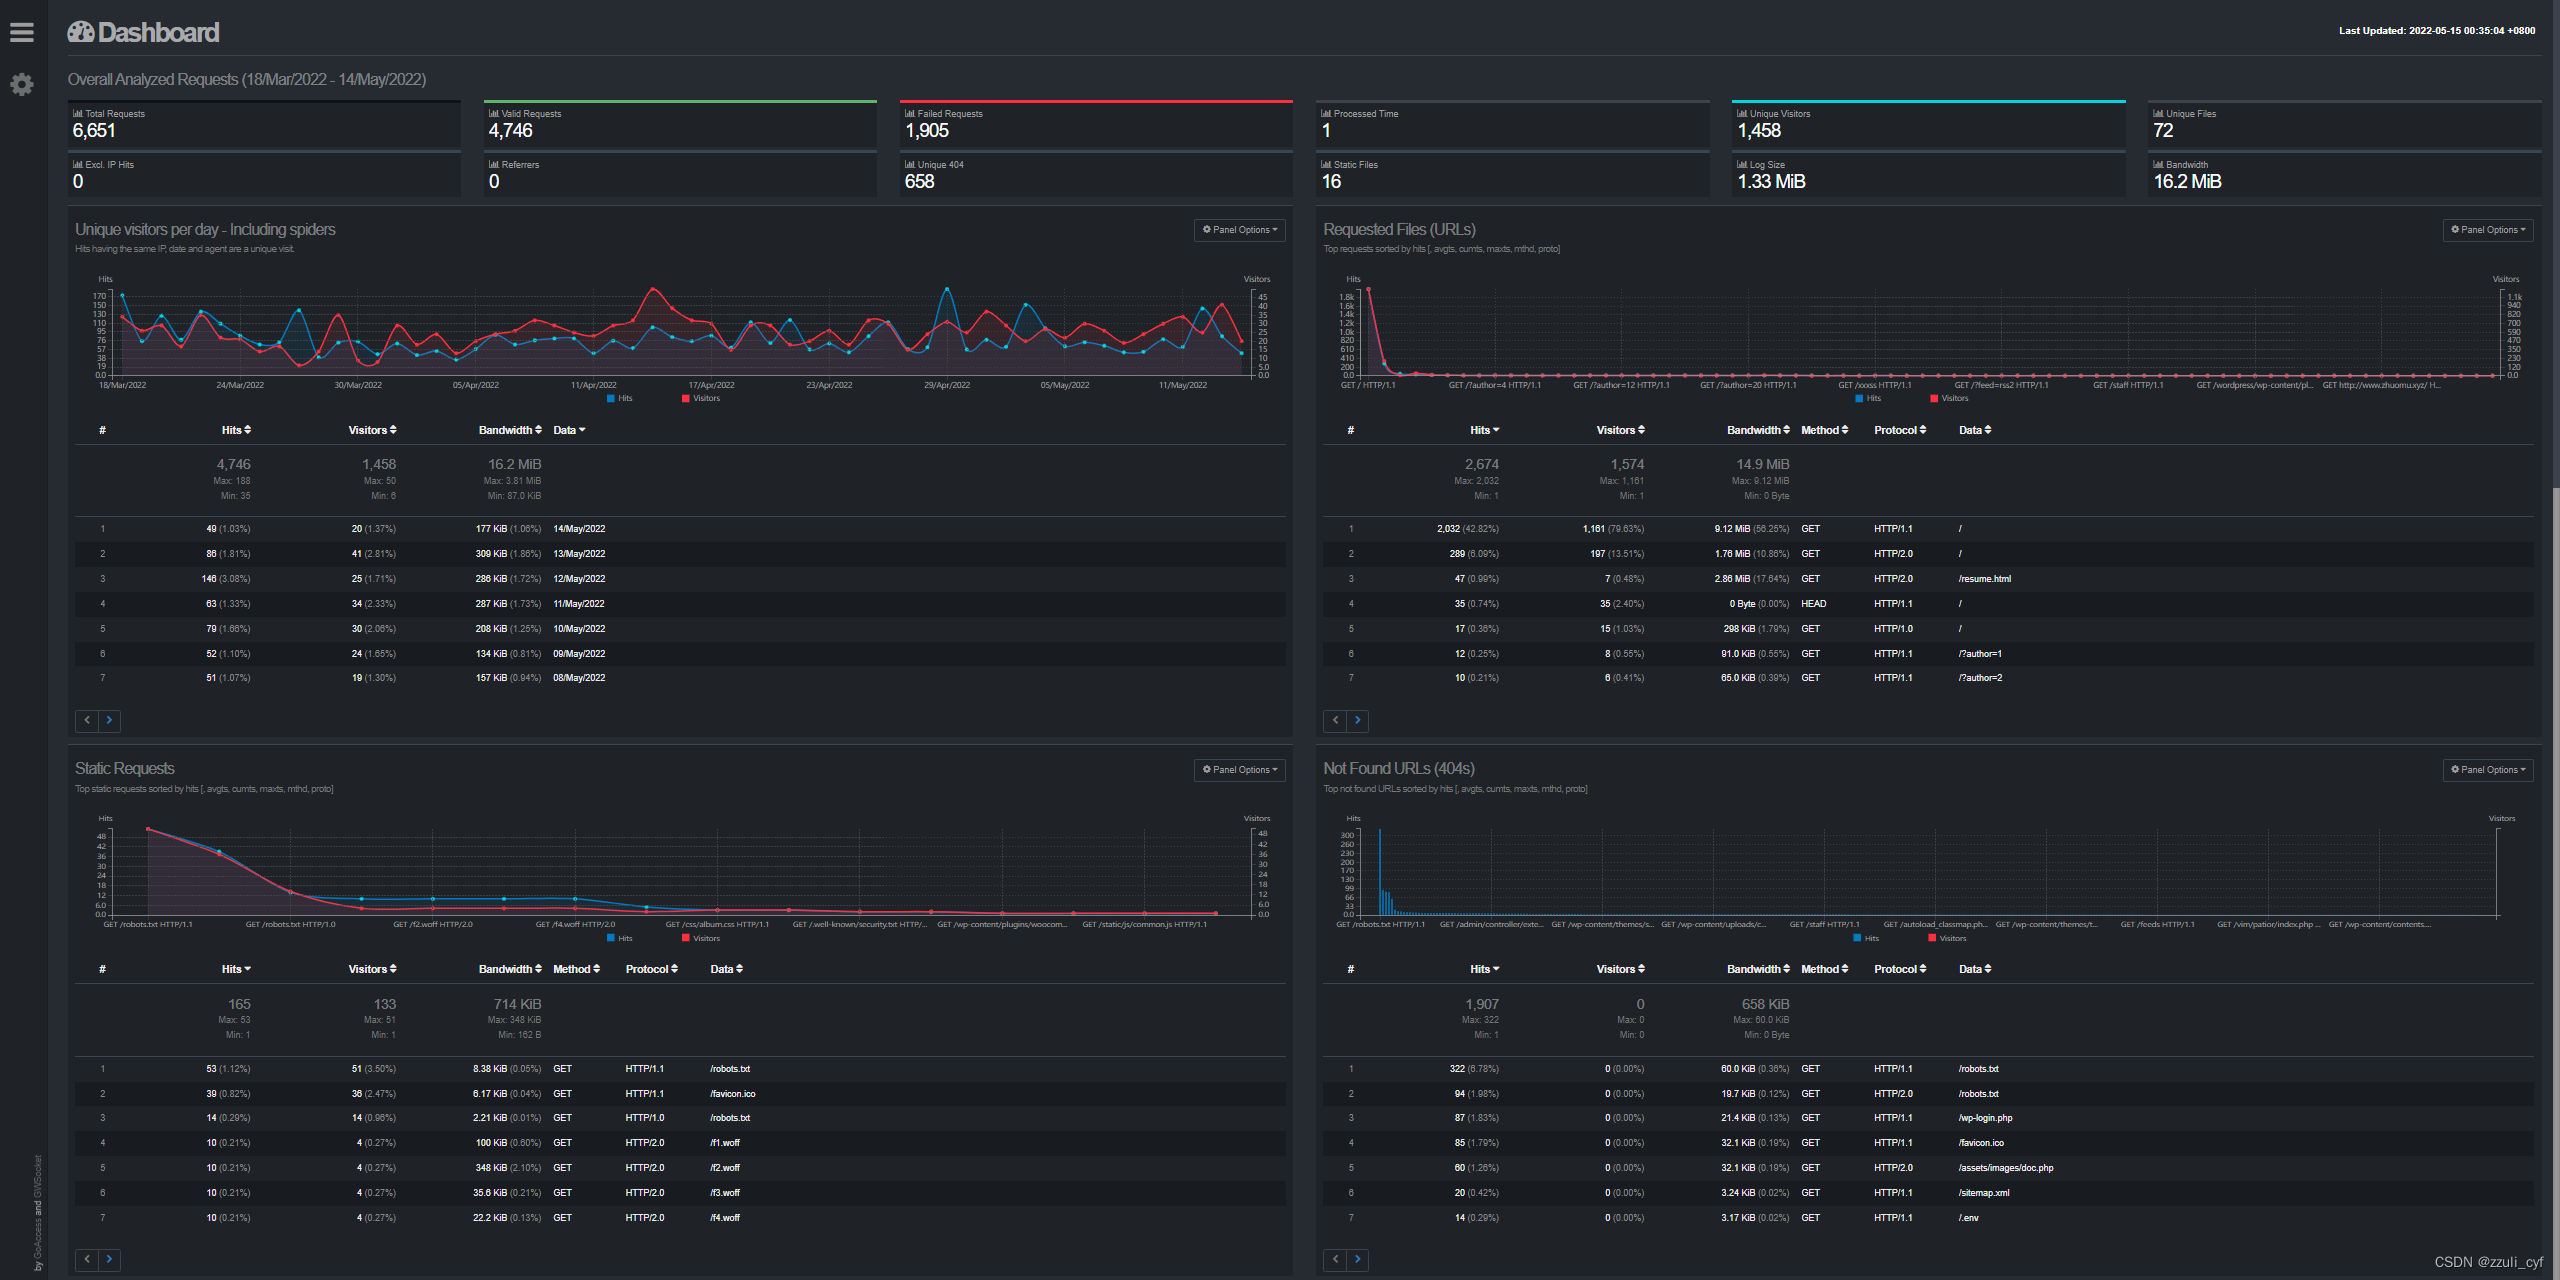Click bar-chart icon beside Total Requests
This screenshot has height=1280, width=2560.
[78, 114]
